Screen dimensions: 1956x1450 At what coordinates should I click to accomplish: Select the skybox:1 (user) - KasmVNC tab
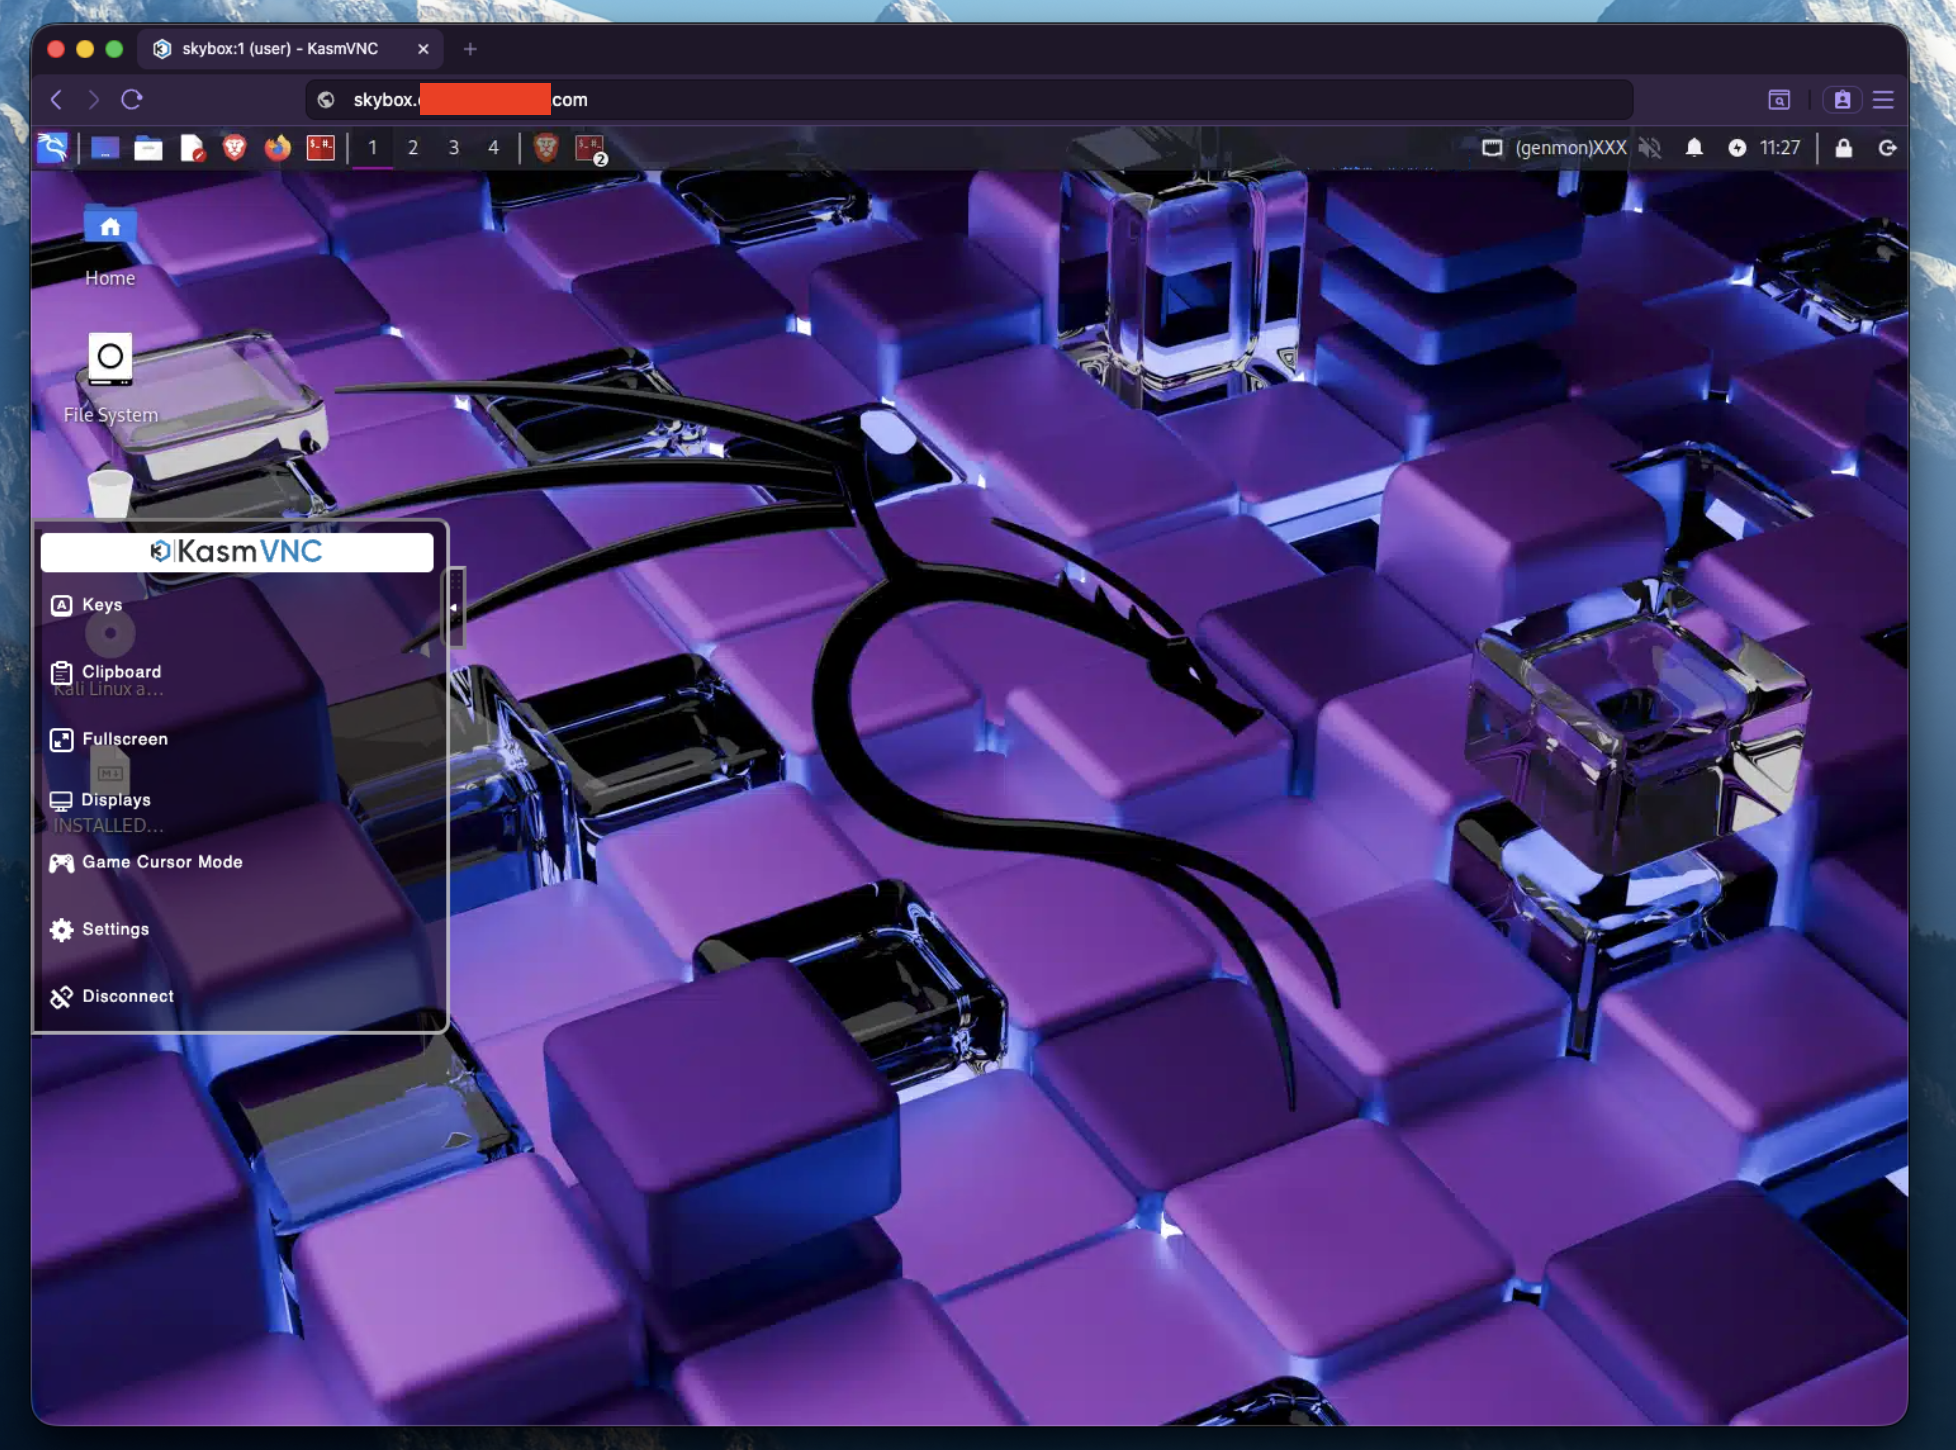pos(292,48)
